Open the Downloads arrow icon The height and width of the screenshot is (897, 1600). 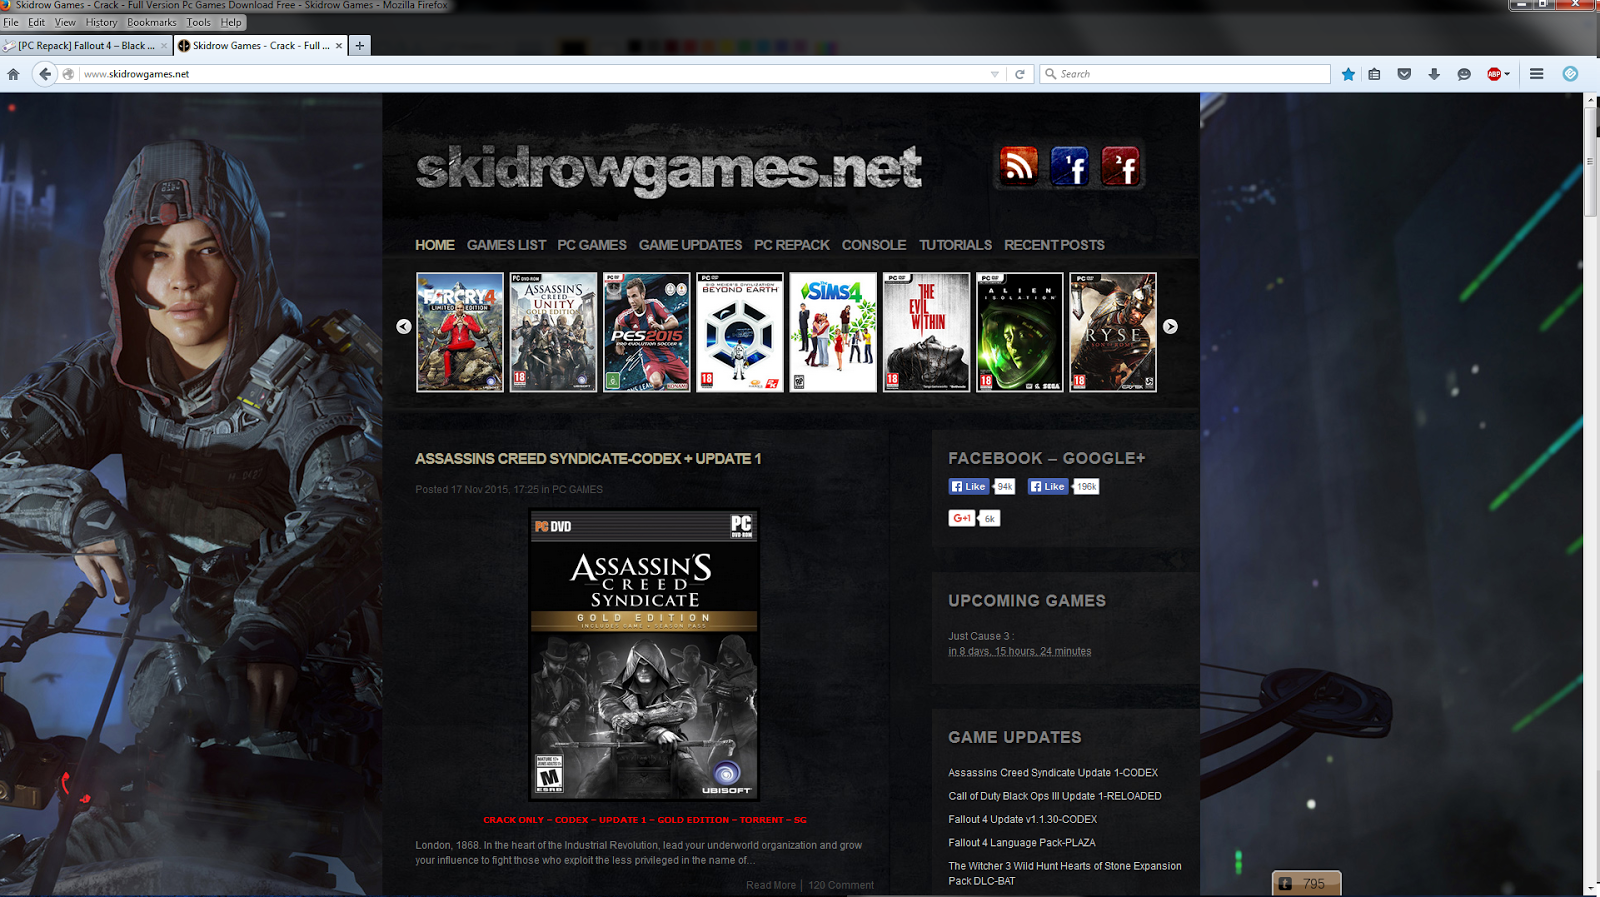pos(1434,74)
